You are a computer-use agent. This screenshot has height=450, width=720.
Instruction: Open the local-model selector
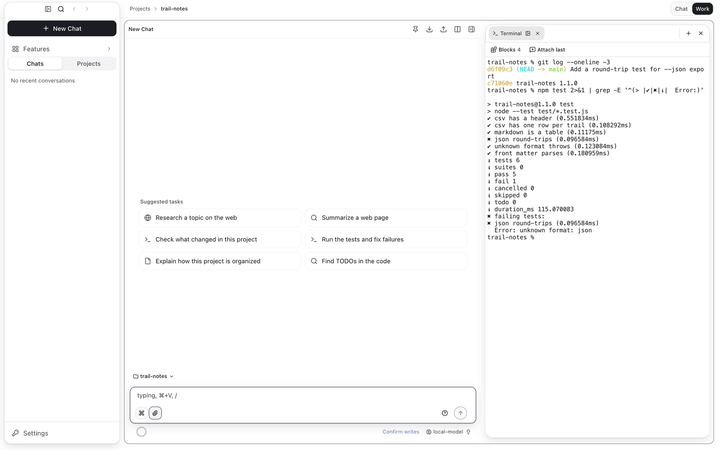444,432
